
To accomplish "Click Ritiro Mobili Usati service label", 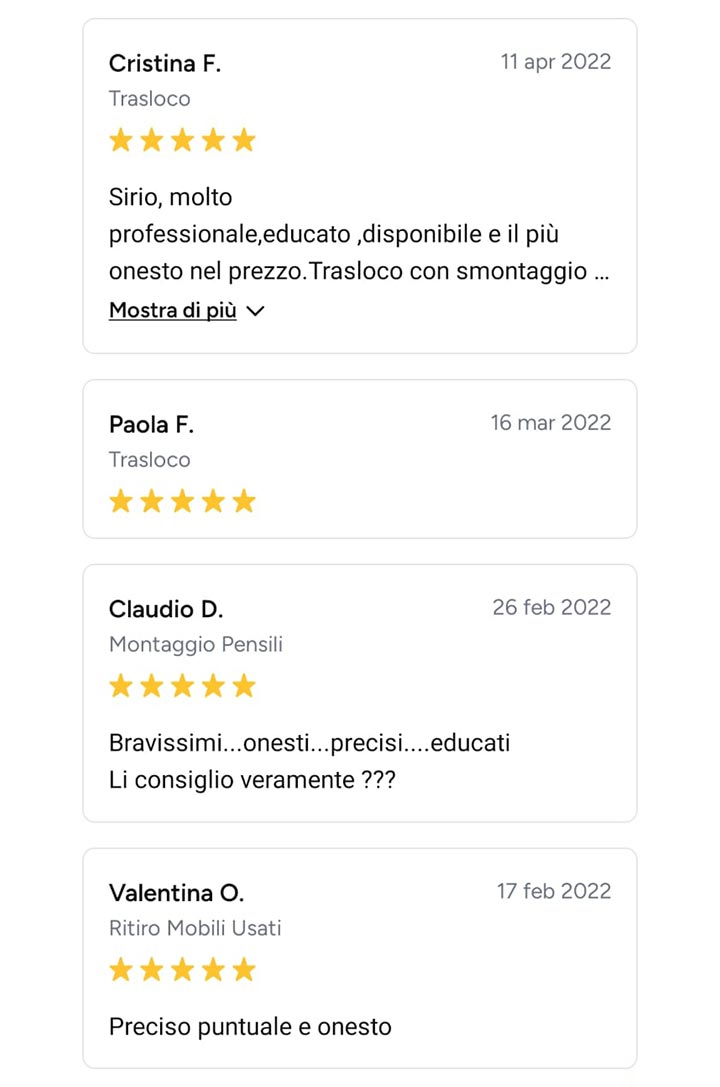I will 195,928.
